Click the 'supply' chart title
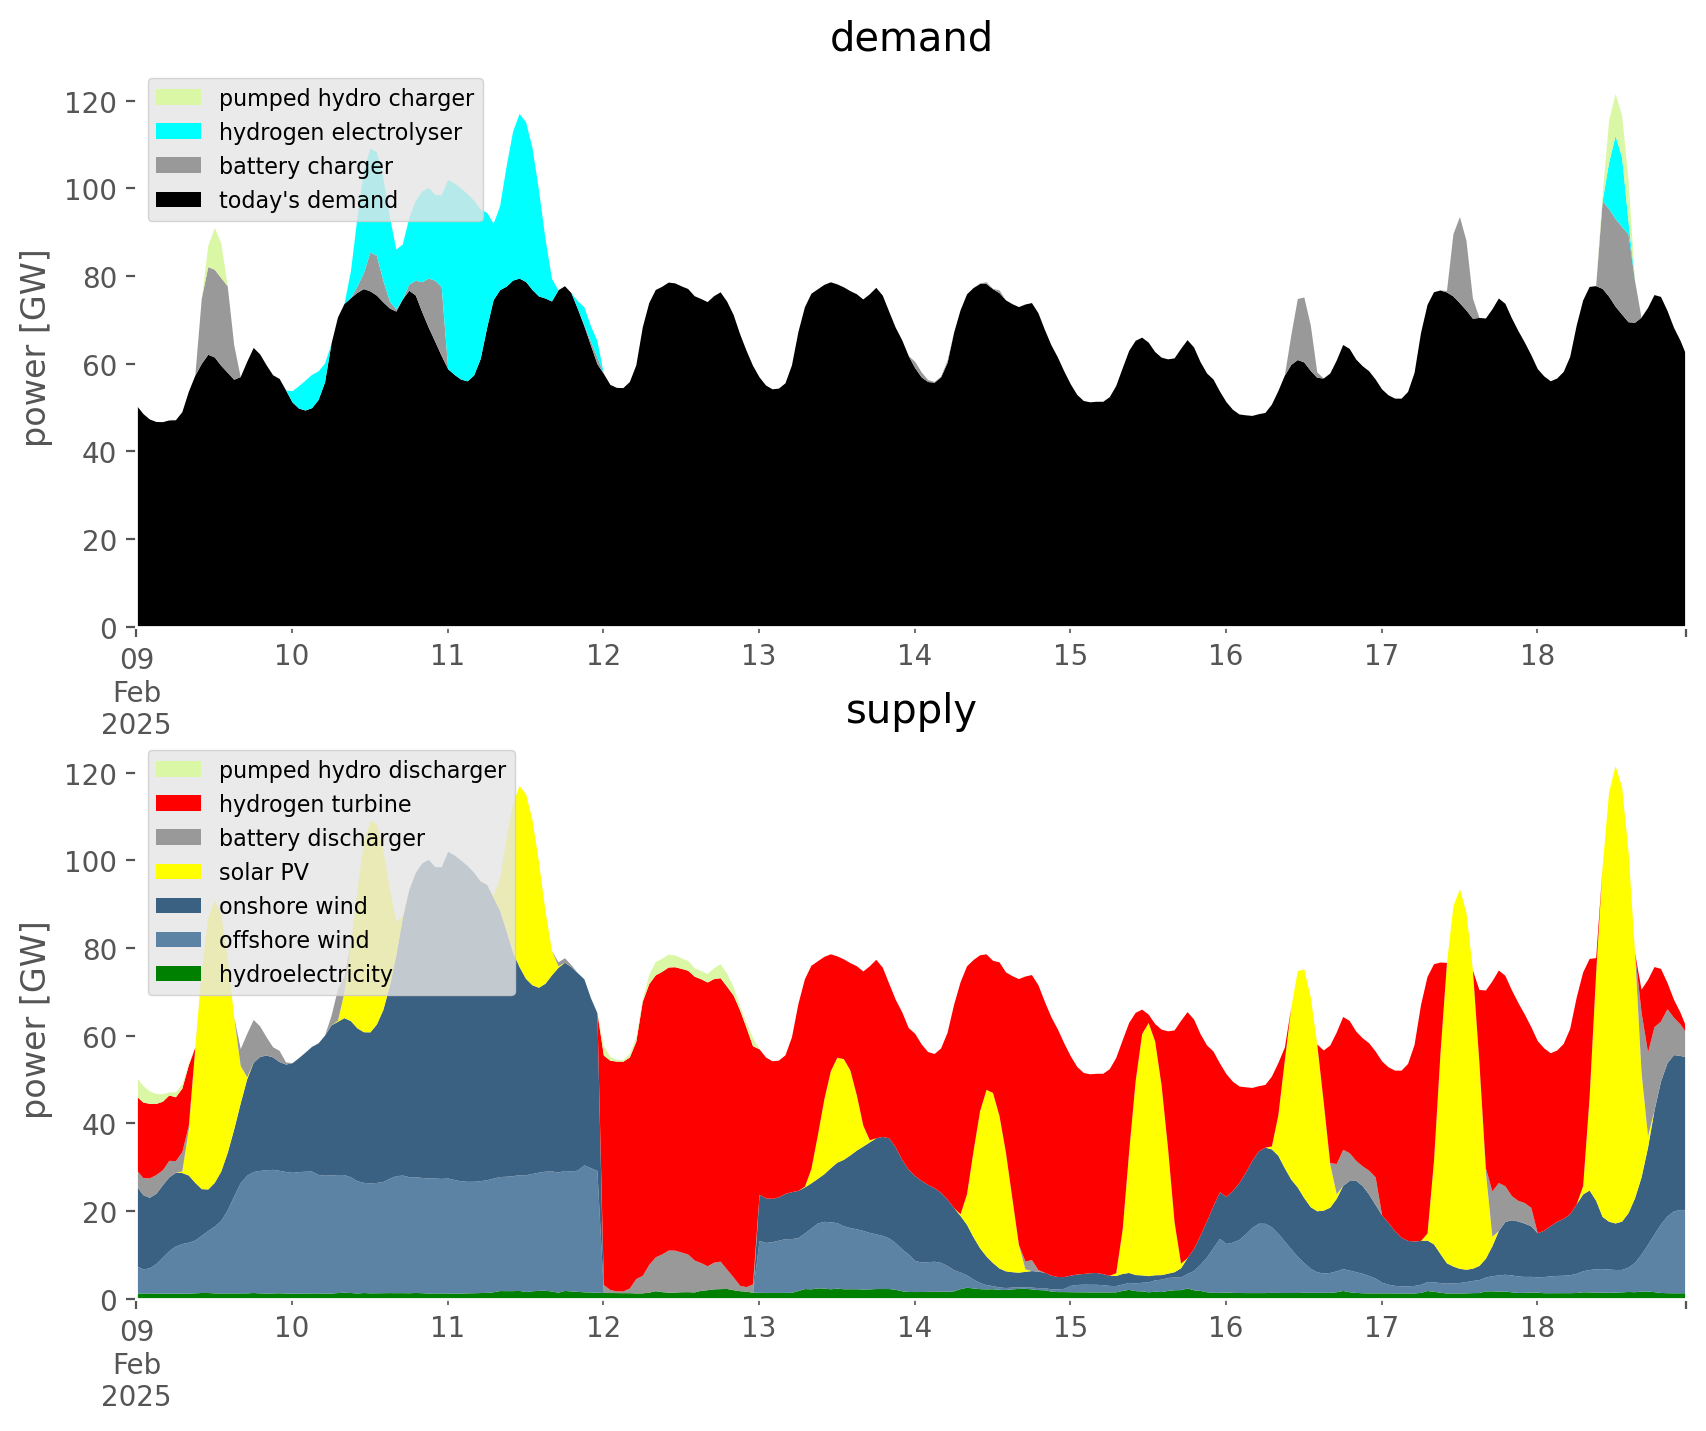1706x1431 pixels. (911, 710)
